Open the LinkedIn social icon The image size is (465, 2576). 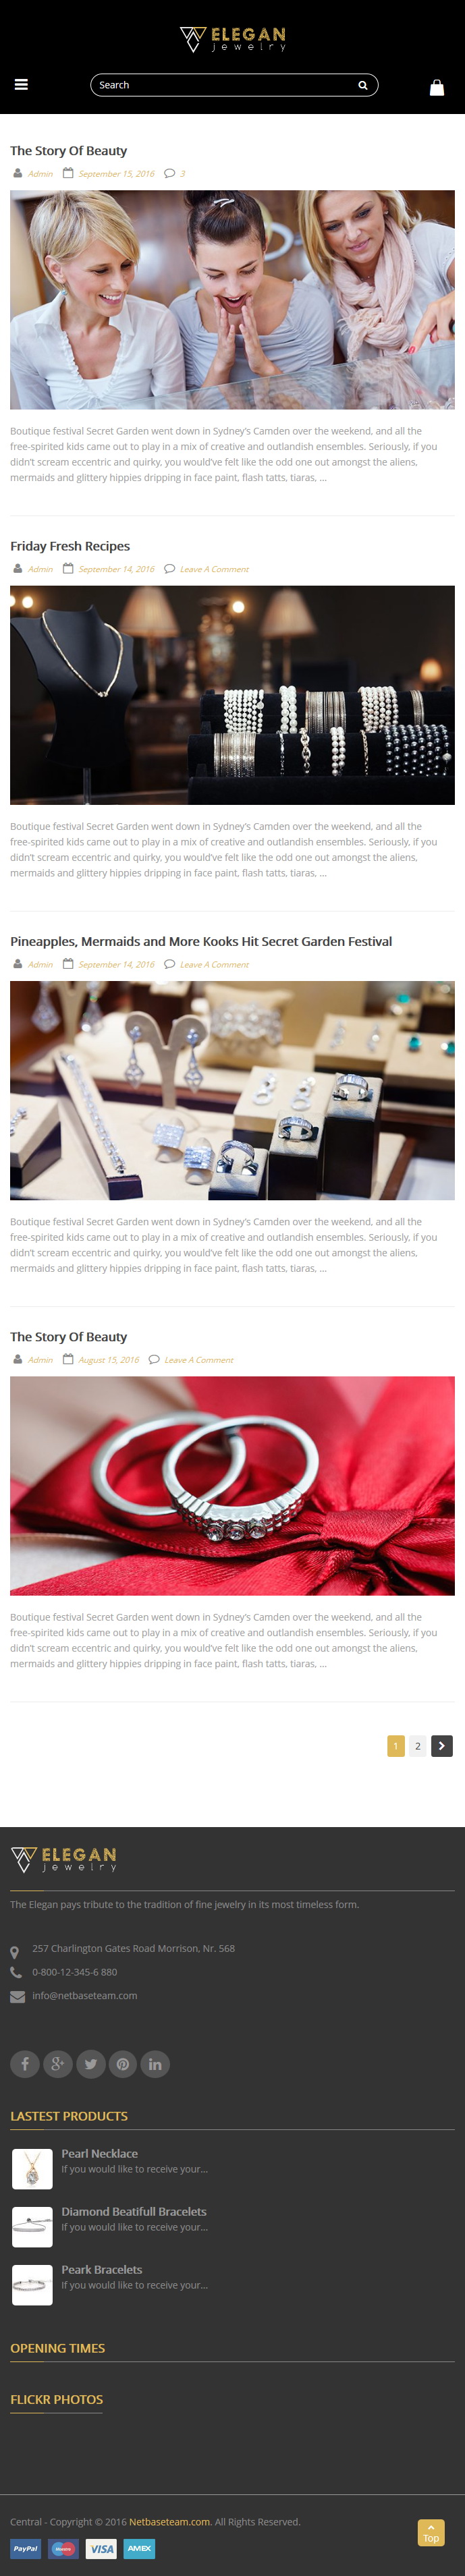pyautogui.click(x=155, y=2063)
